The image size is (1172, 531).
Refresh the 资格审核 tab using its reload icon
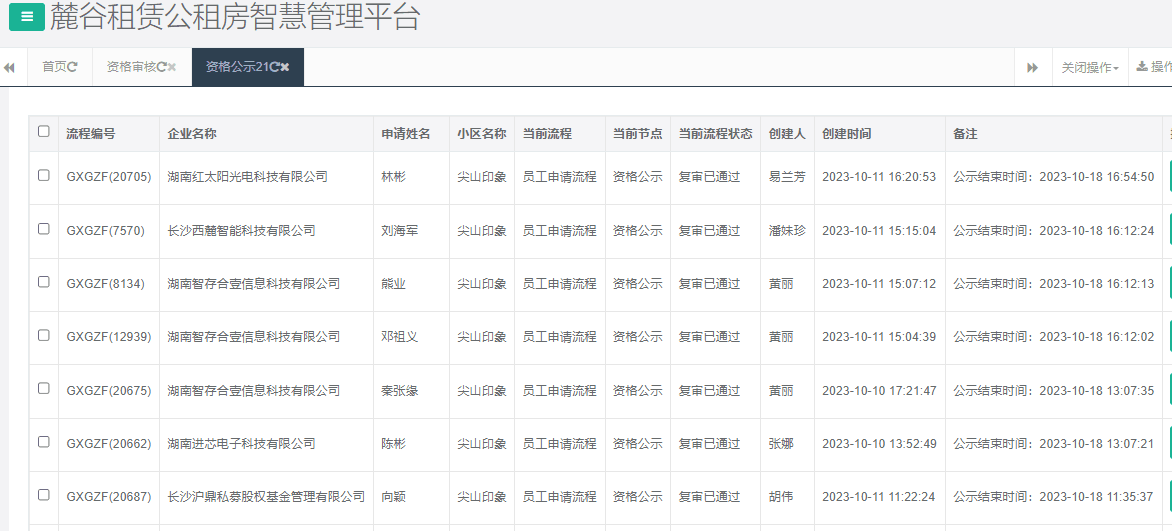[161, 67]
